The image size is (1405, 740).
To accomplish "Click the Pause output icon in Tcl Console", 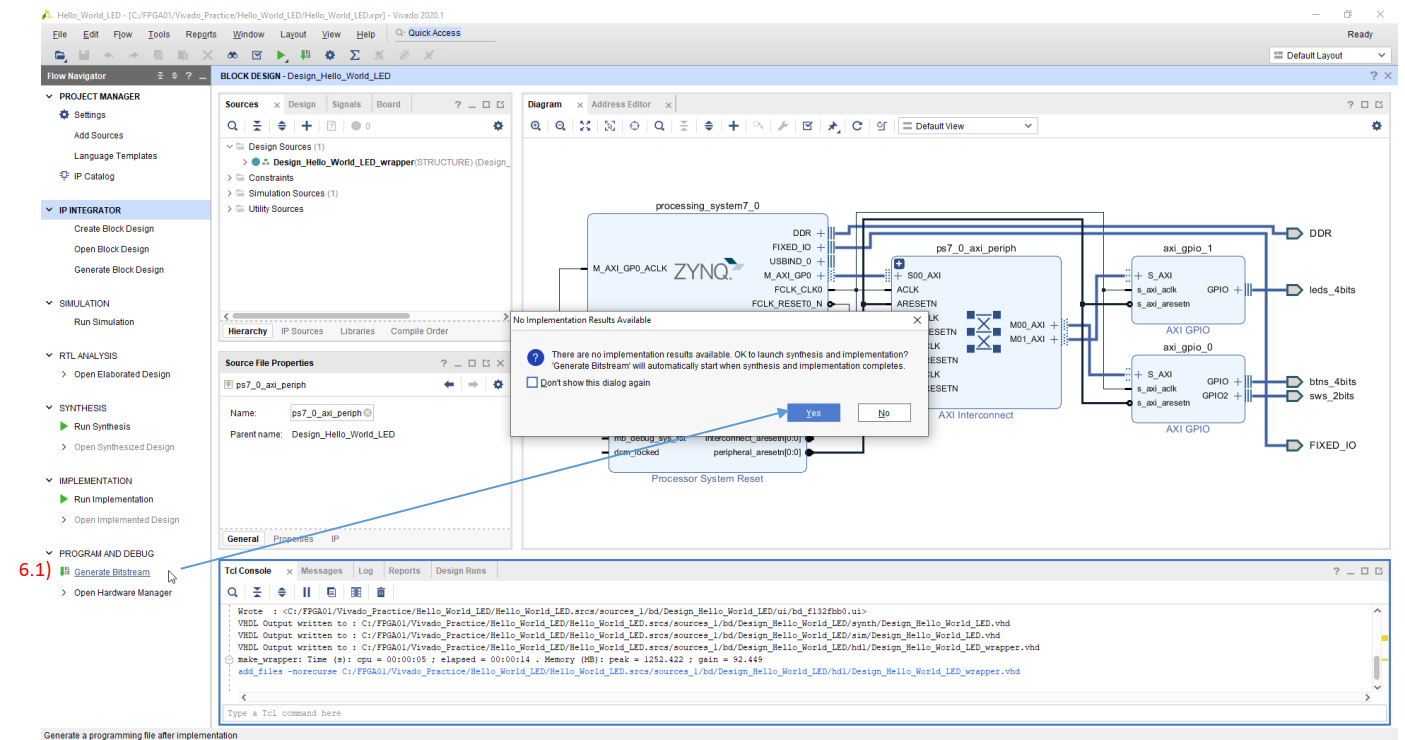I will click(306, 592).
